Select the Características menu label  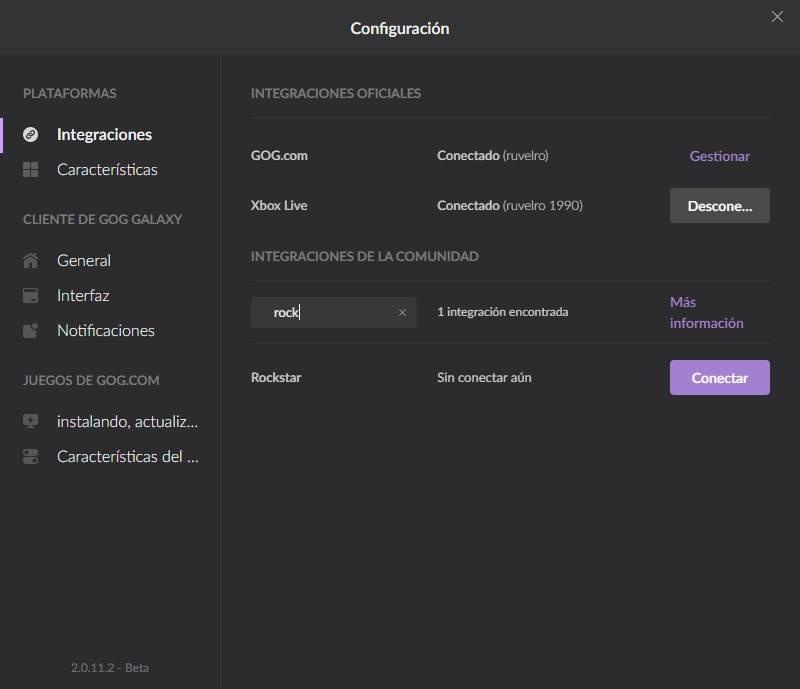107,170
